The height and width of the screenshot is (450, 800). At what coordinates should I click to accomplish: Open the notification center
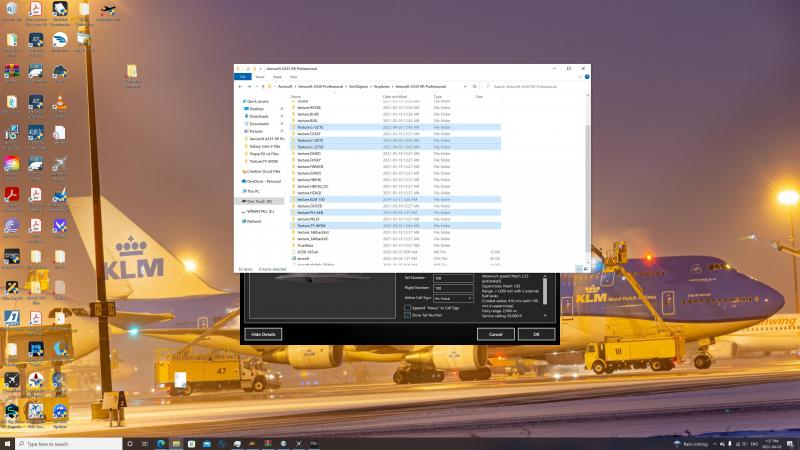(790, 444)
